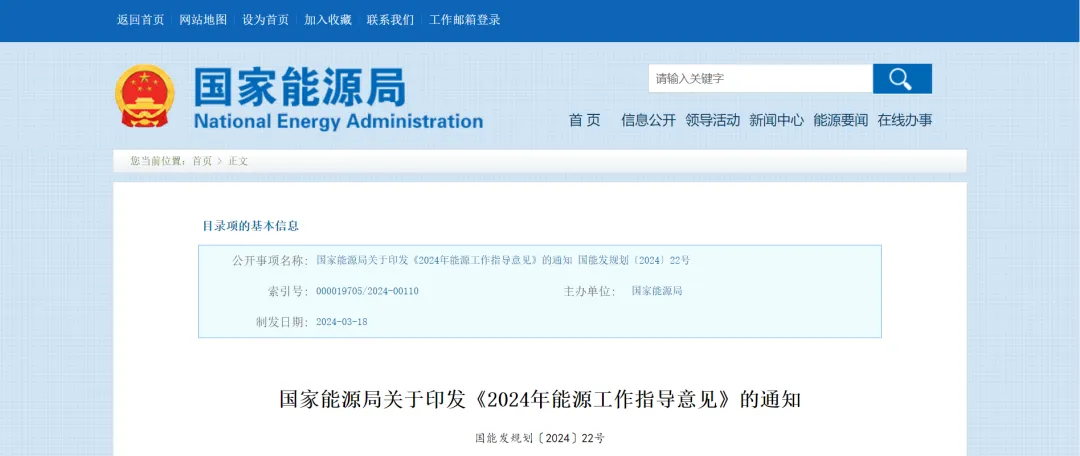
Task: Open 返回首页 link in top bar
Action: coord(141,20)
